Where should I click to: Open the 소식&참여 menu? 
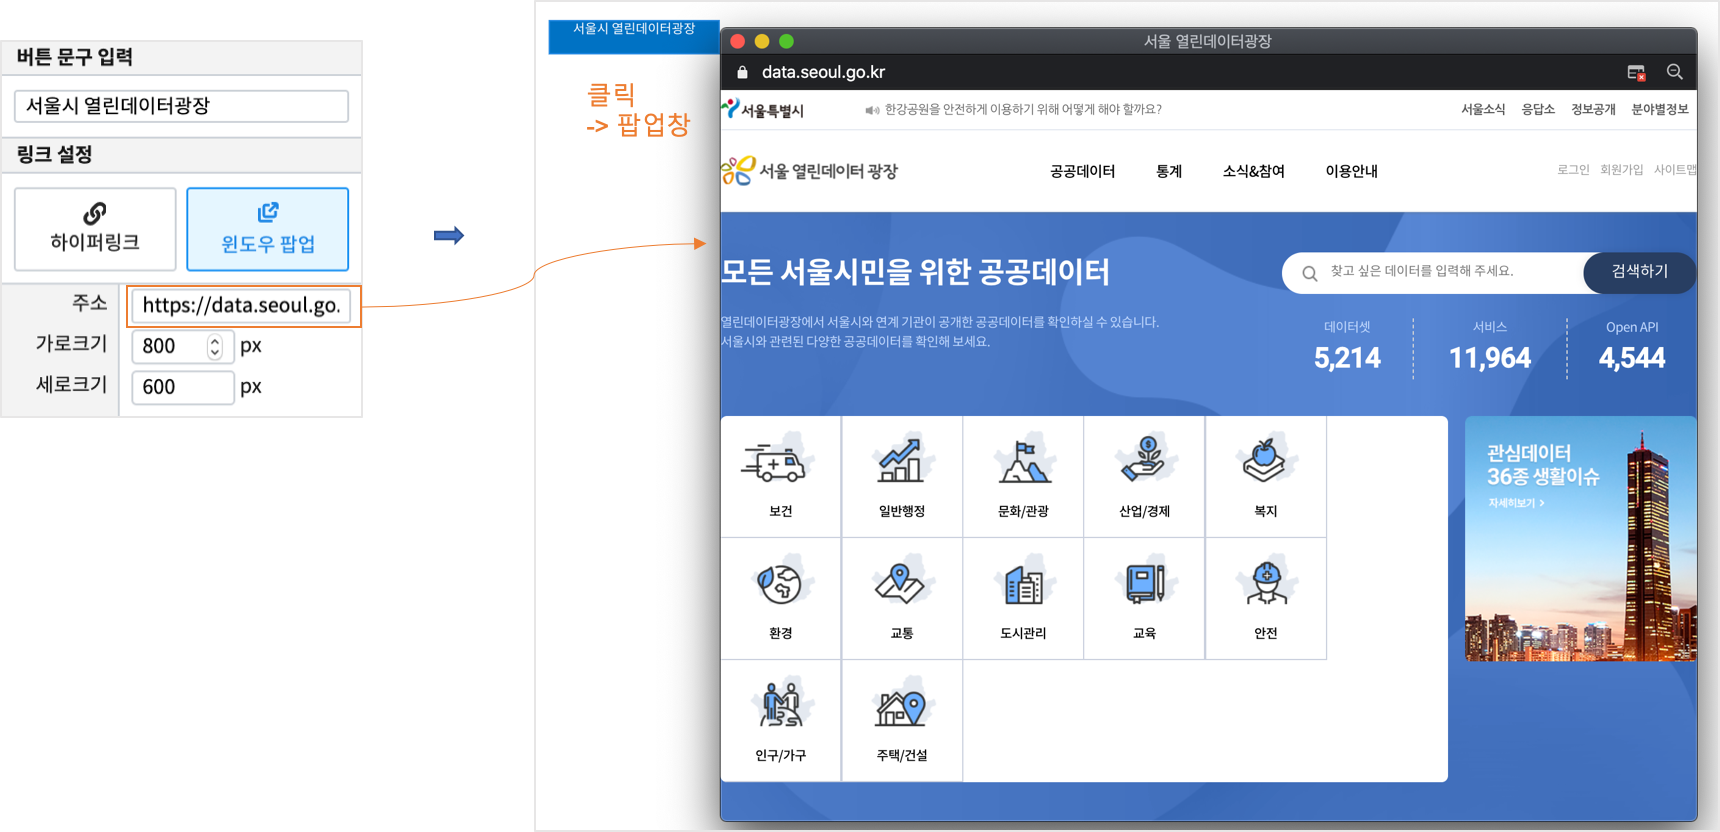tap(1253, 171)
